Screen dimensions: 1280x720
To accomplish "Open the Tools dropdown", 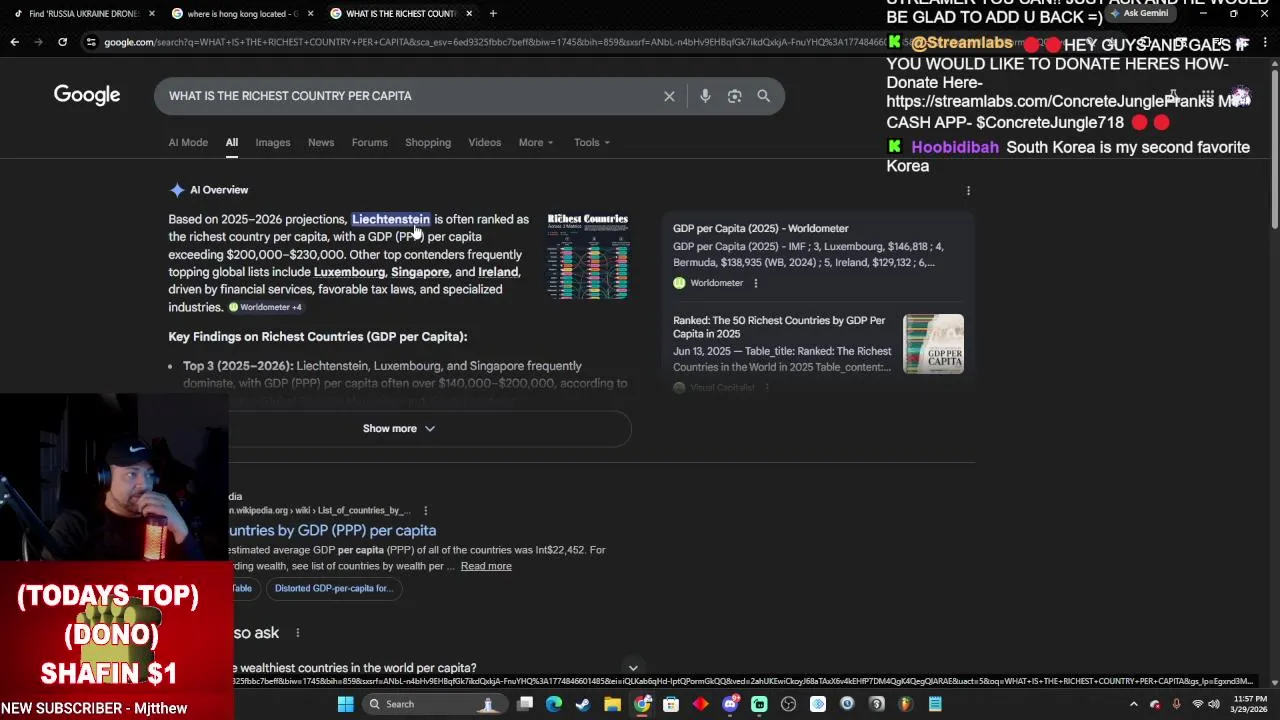I will [592, 142].
